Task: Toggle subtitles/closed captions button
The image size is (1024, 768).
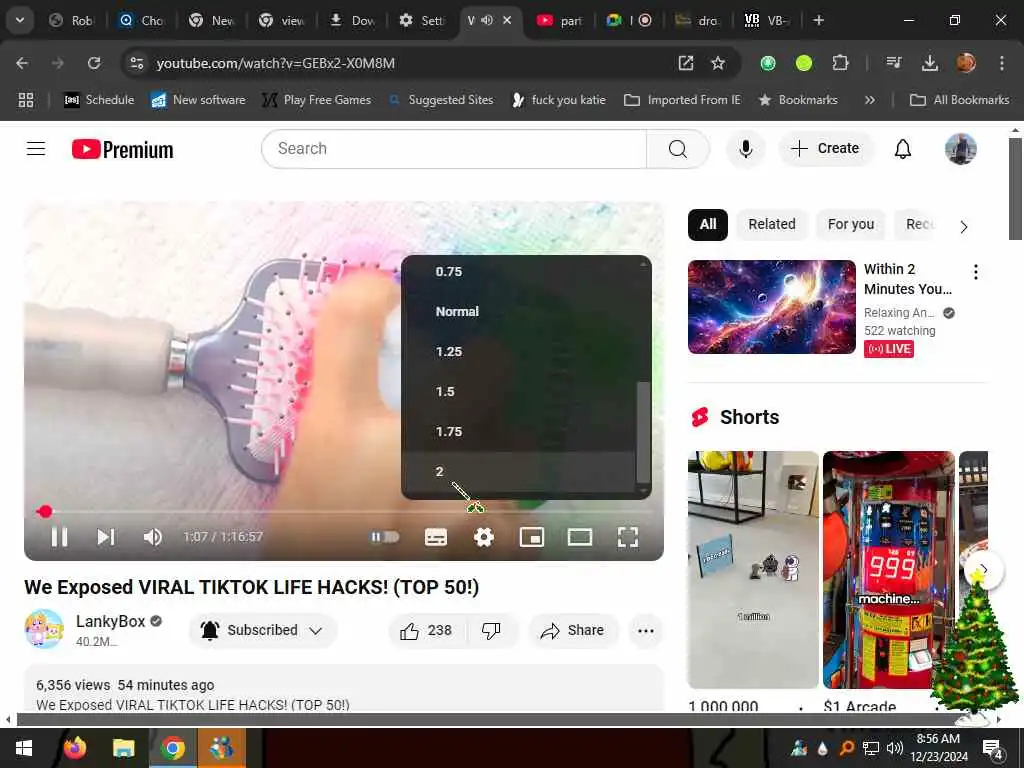Action: 436,537
